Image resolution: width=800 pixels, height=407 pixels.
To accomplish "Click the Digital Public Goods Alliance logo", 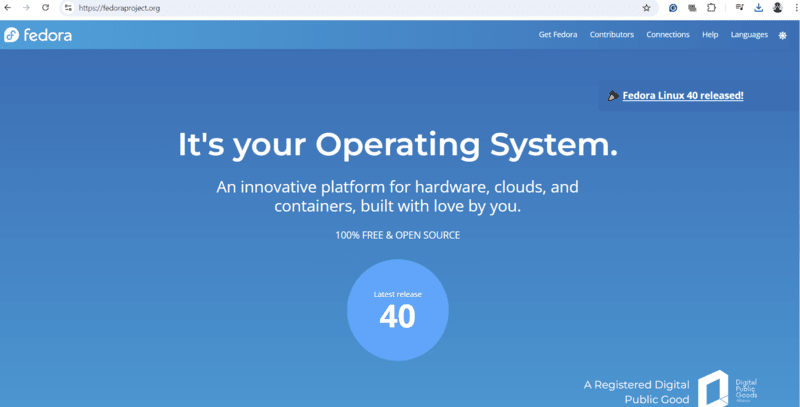I will pos(728,389).
